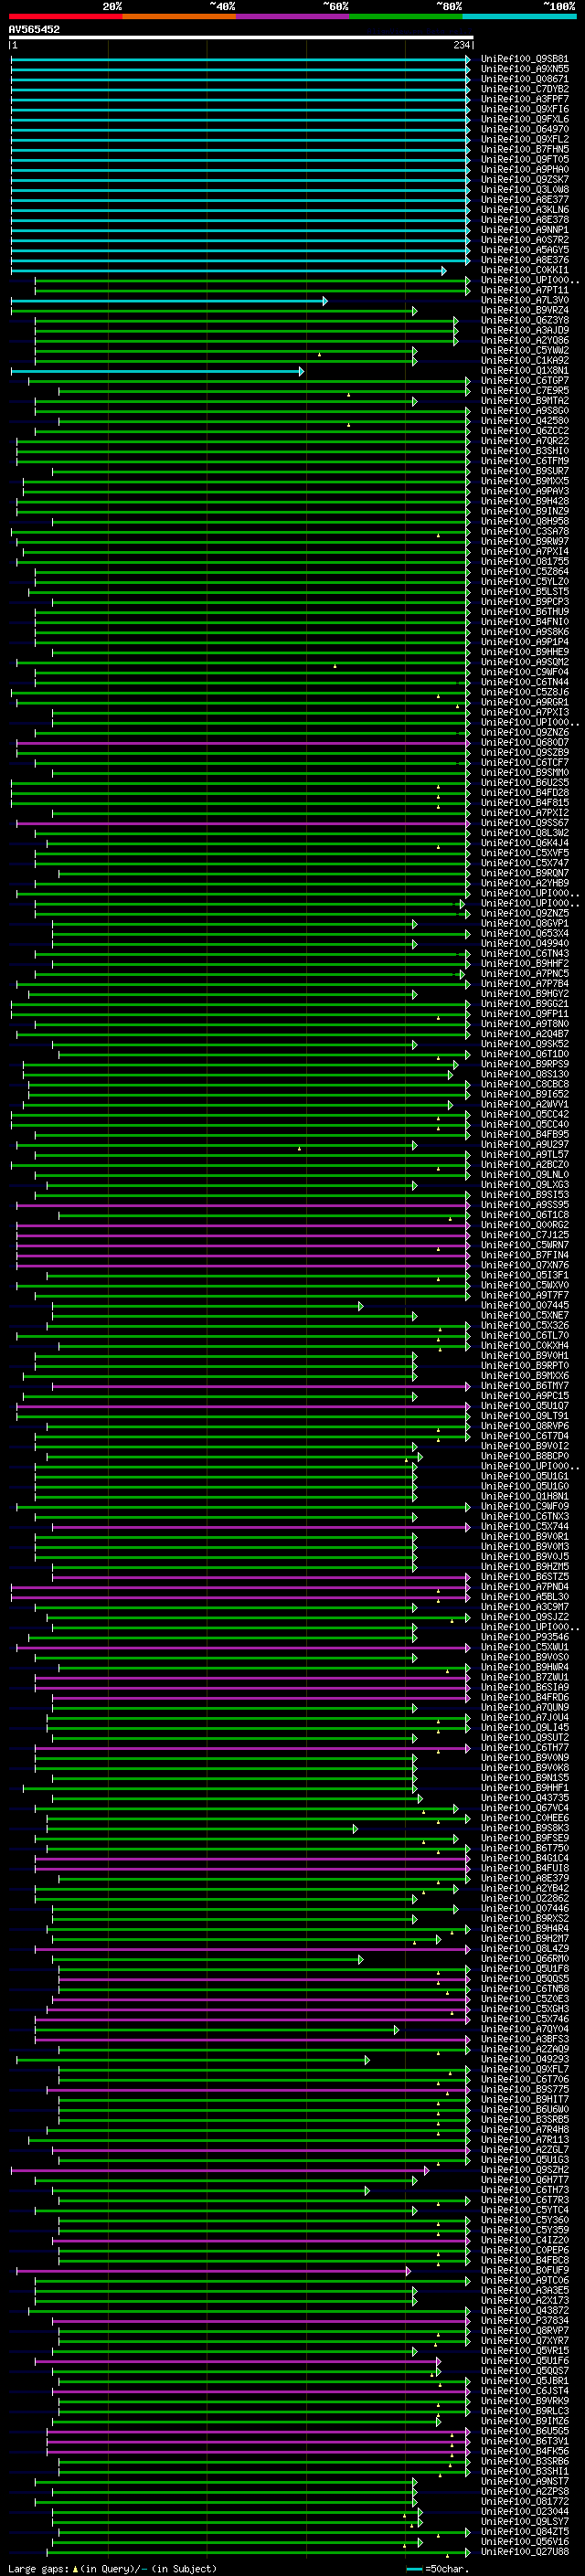This screenshot has height=2576, width=585.
Task: Select hit label UniRef100_A8E377
Action: tap(525, 200)
